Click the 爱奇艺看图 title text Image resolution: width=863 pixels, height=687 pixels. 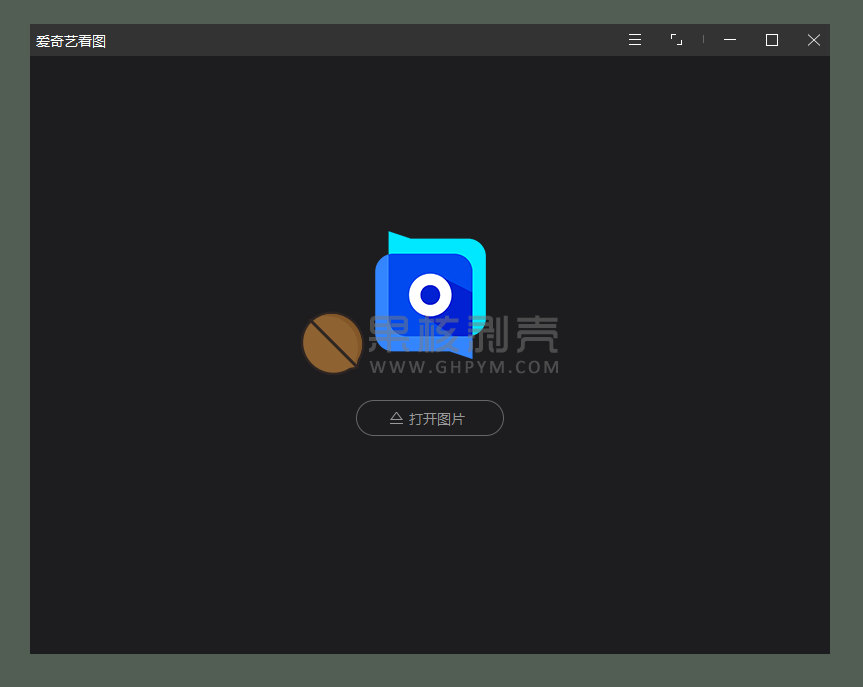click(71, 41)
